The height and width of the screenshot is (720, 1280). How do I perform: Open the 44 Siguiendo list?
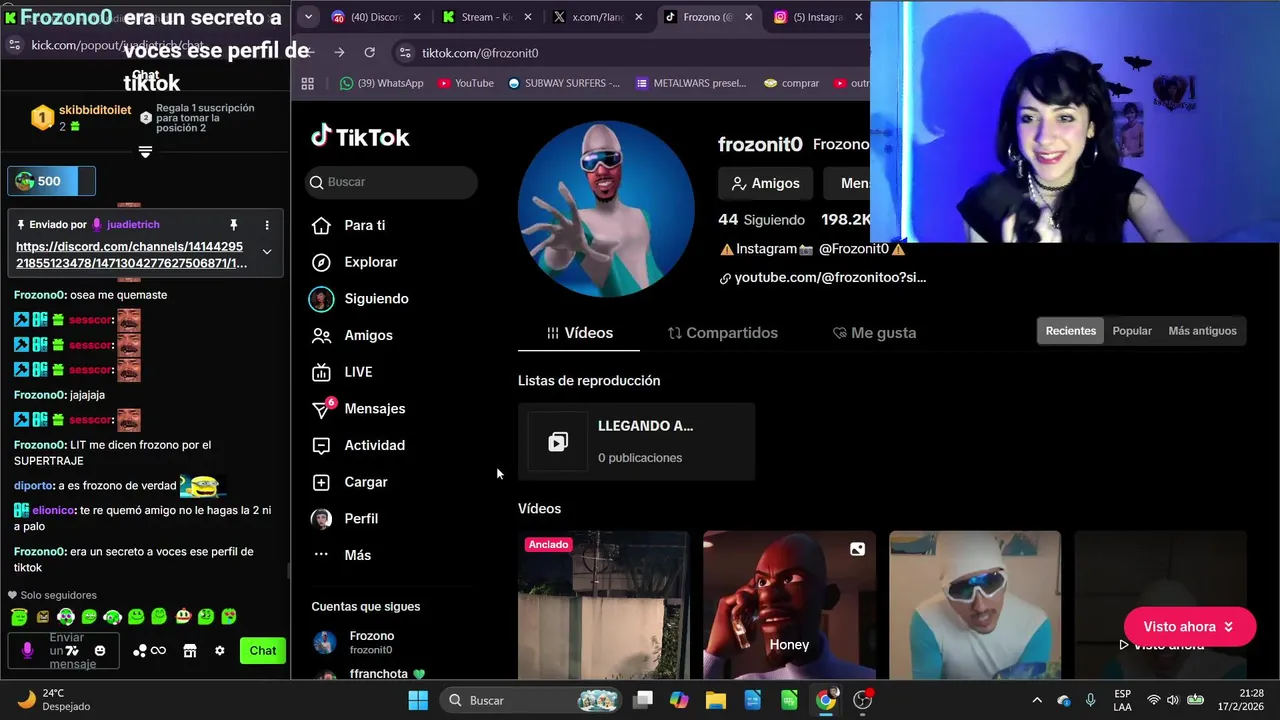(x=761, y=220)
